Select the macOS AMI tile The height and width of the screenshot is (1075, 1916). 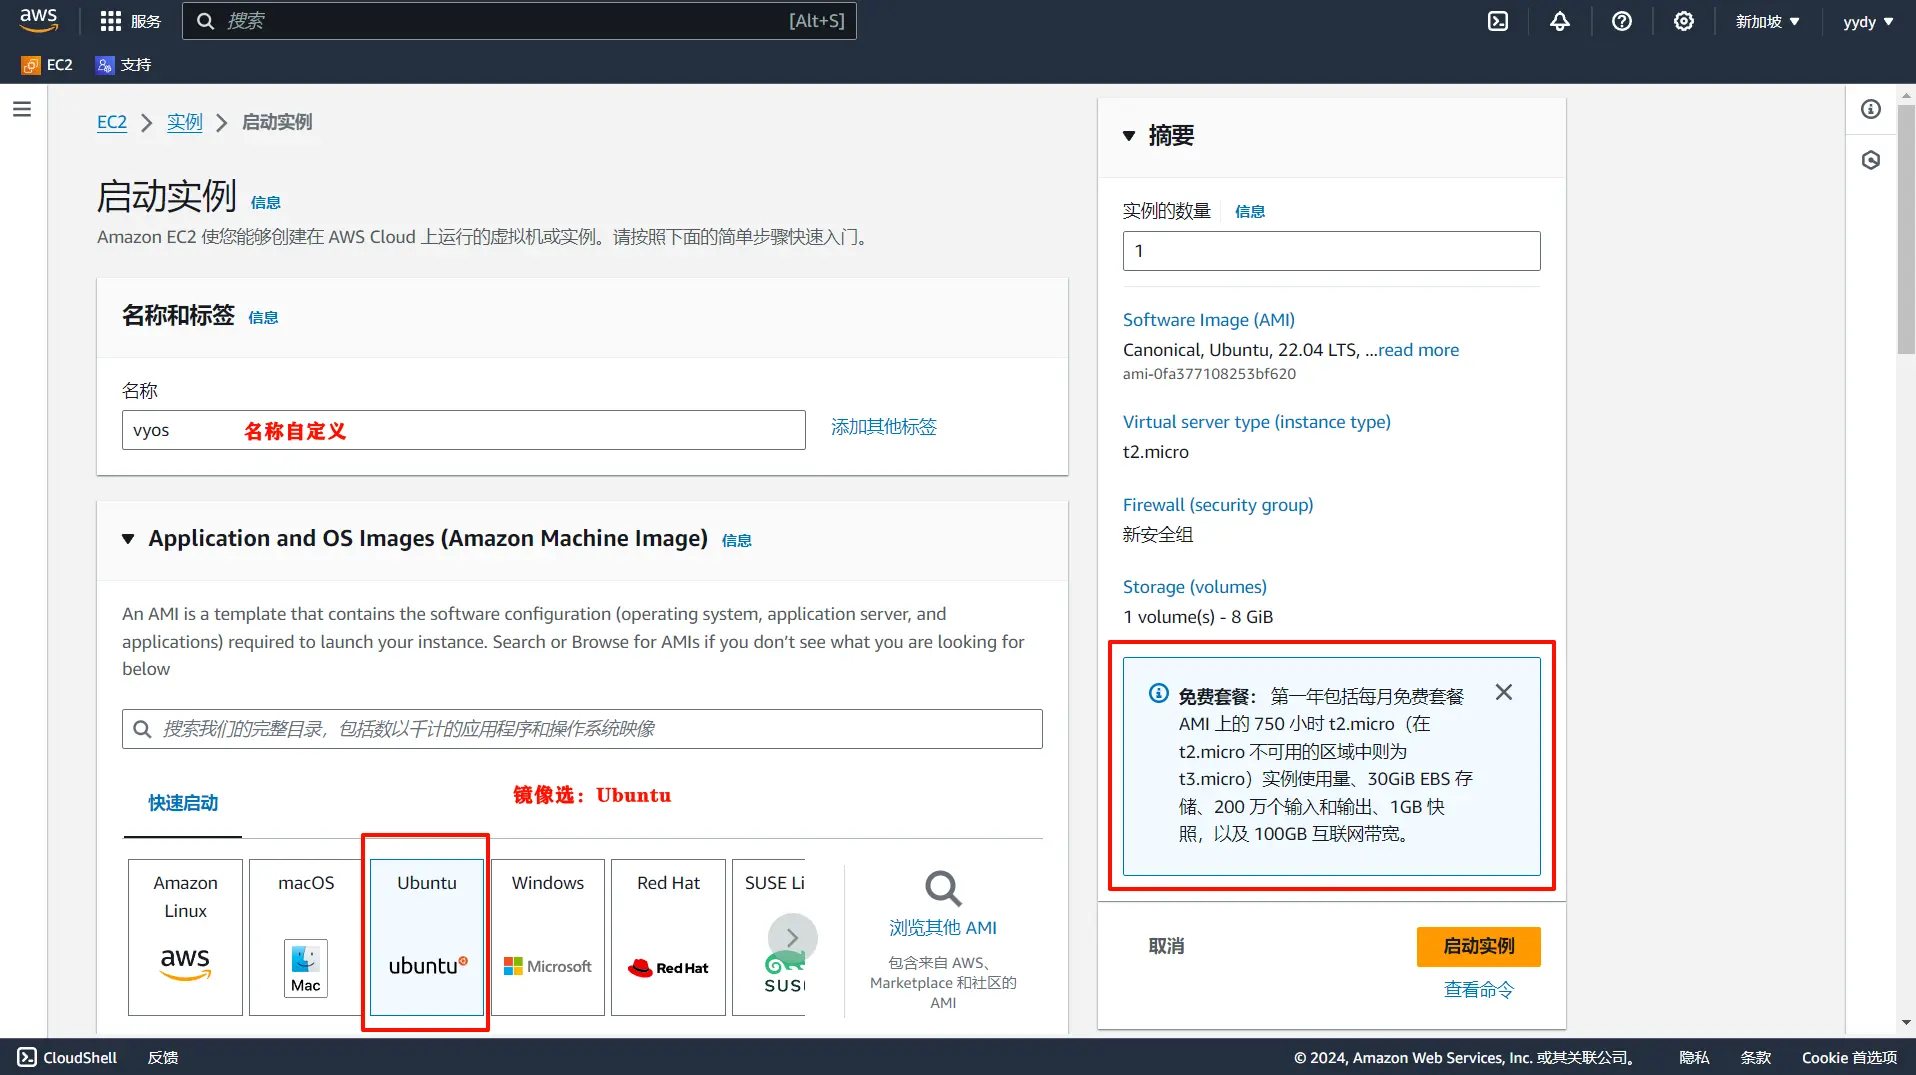coord(306,937)
